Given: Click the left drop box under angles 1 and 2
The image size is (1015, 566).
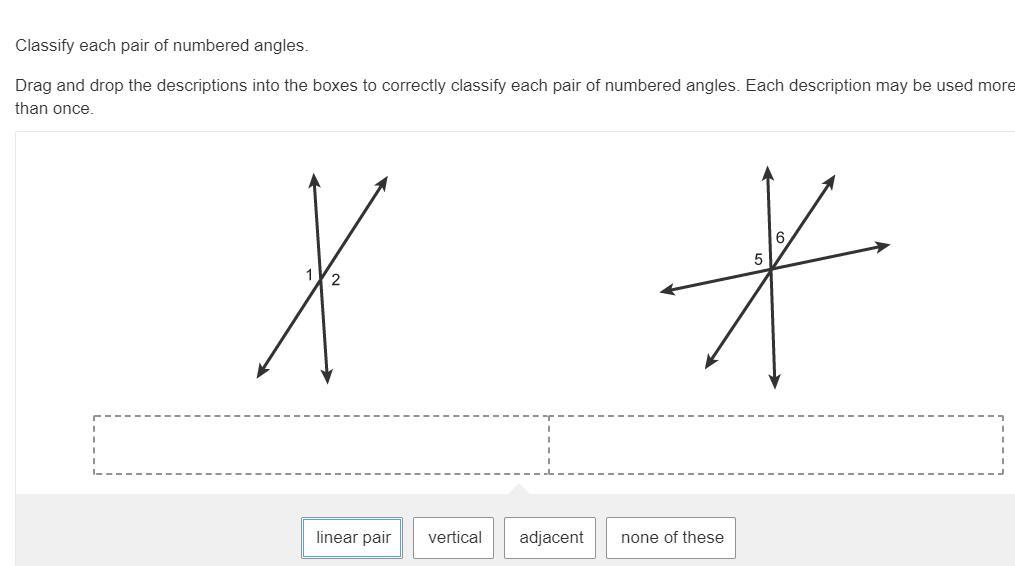Looking at the screenshot, I should click(x=321, y=444).
